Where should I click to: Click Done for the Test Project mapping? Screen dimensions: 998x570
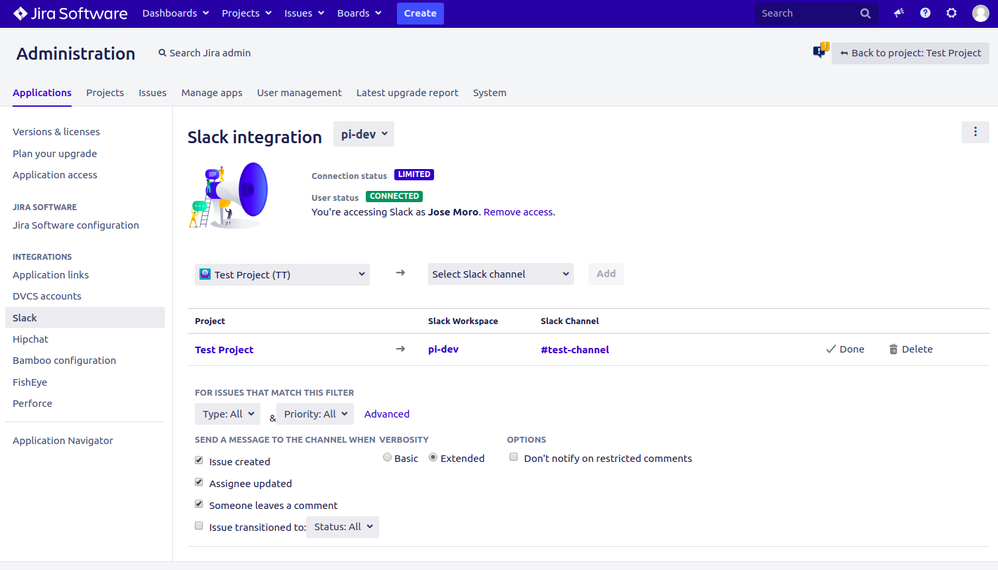point(845,349)
